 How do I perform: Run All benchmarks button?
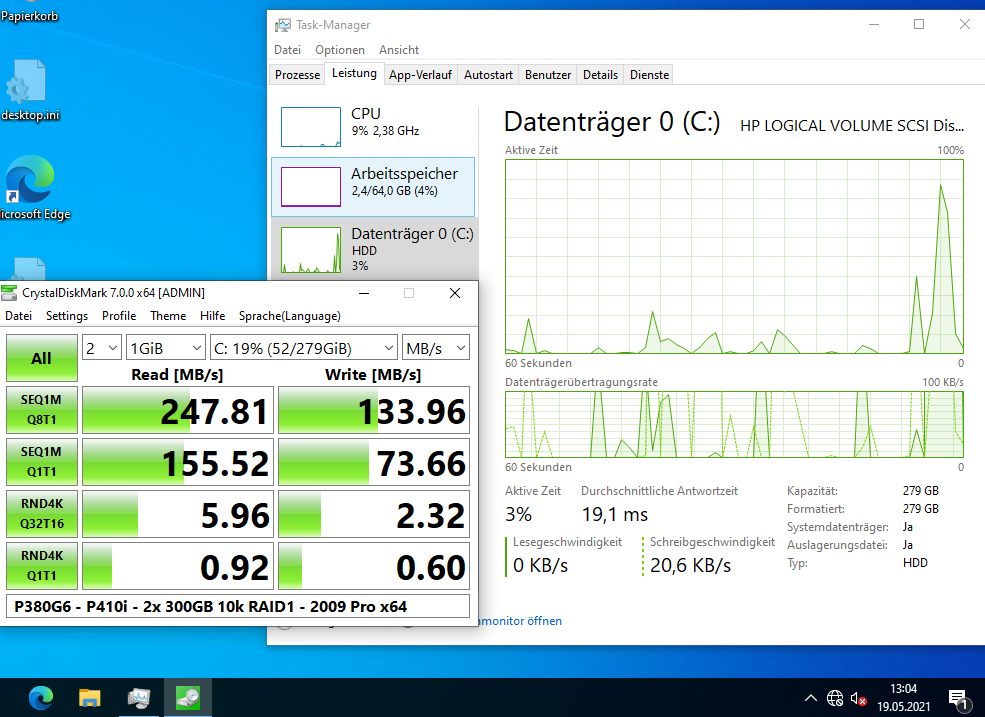tap(41, 358)
